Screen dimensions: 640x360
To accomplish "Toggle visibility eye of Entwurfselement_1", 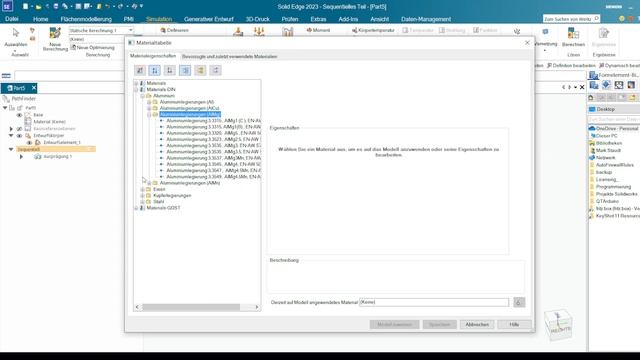I will [29, 142].
